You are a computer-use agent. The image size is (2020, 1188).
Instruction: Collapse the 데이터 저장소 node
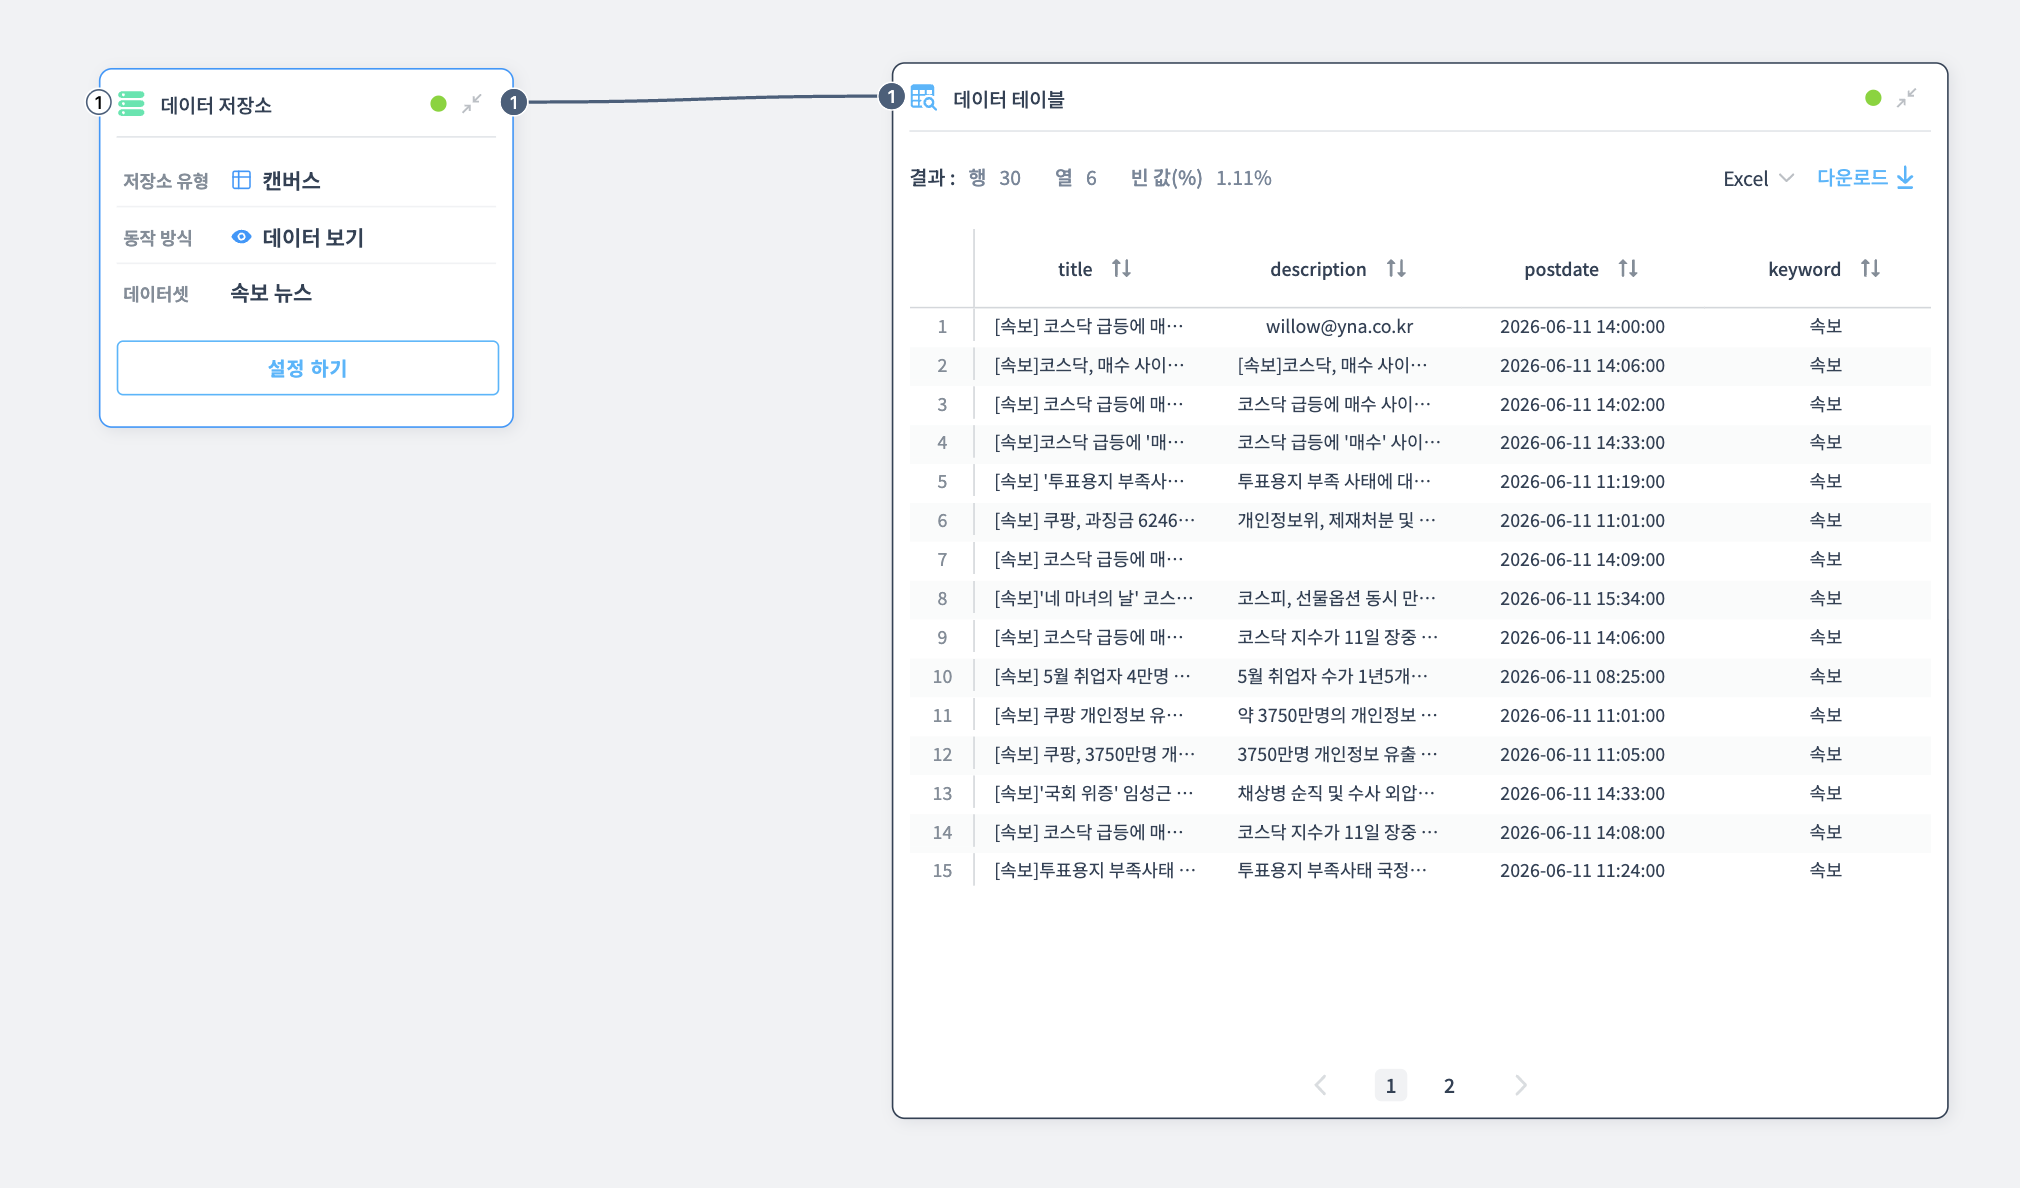472,104
